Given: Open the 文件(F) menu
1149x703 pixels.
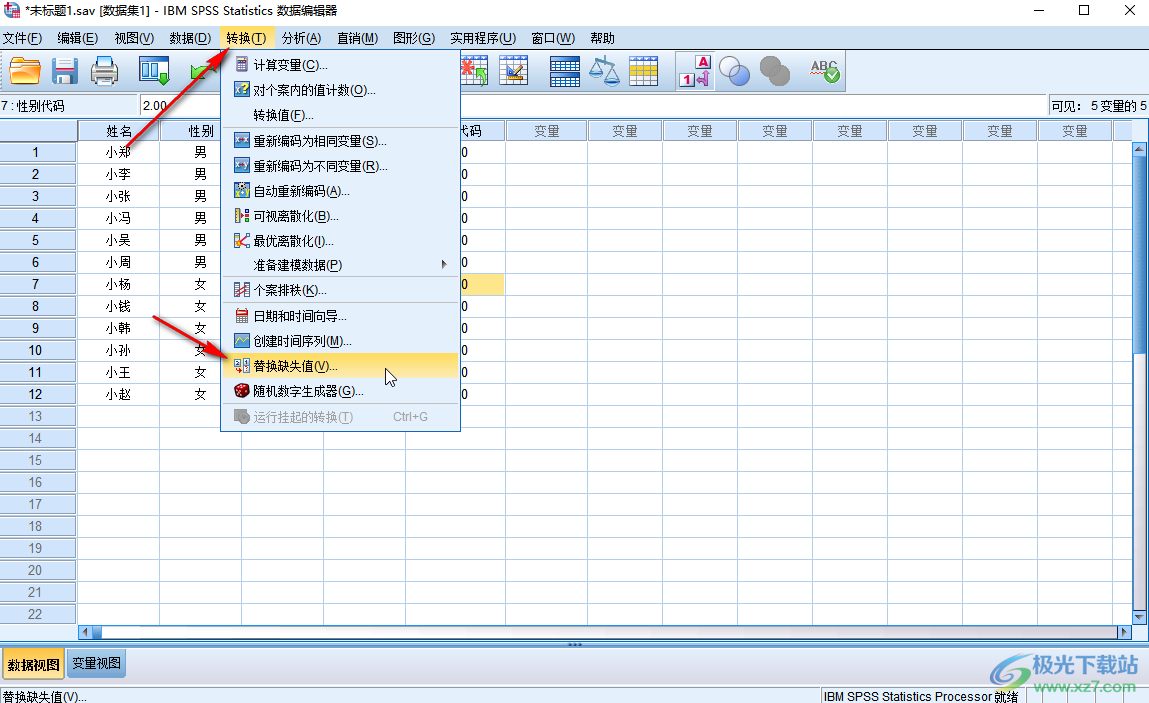Looking at the screenshot, I should tap(22, 38).
